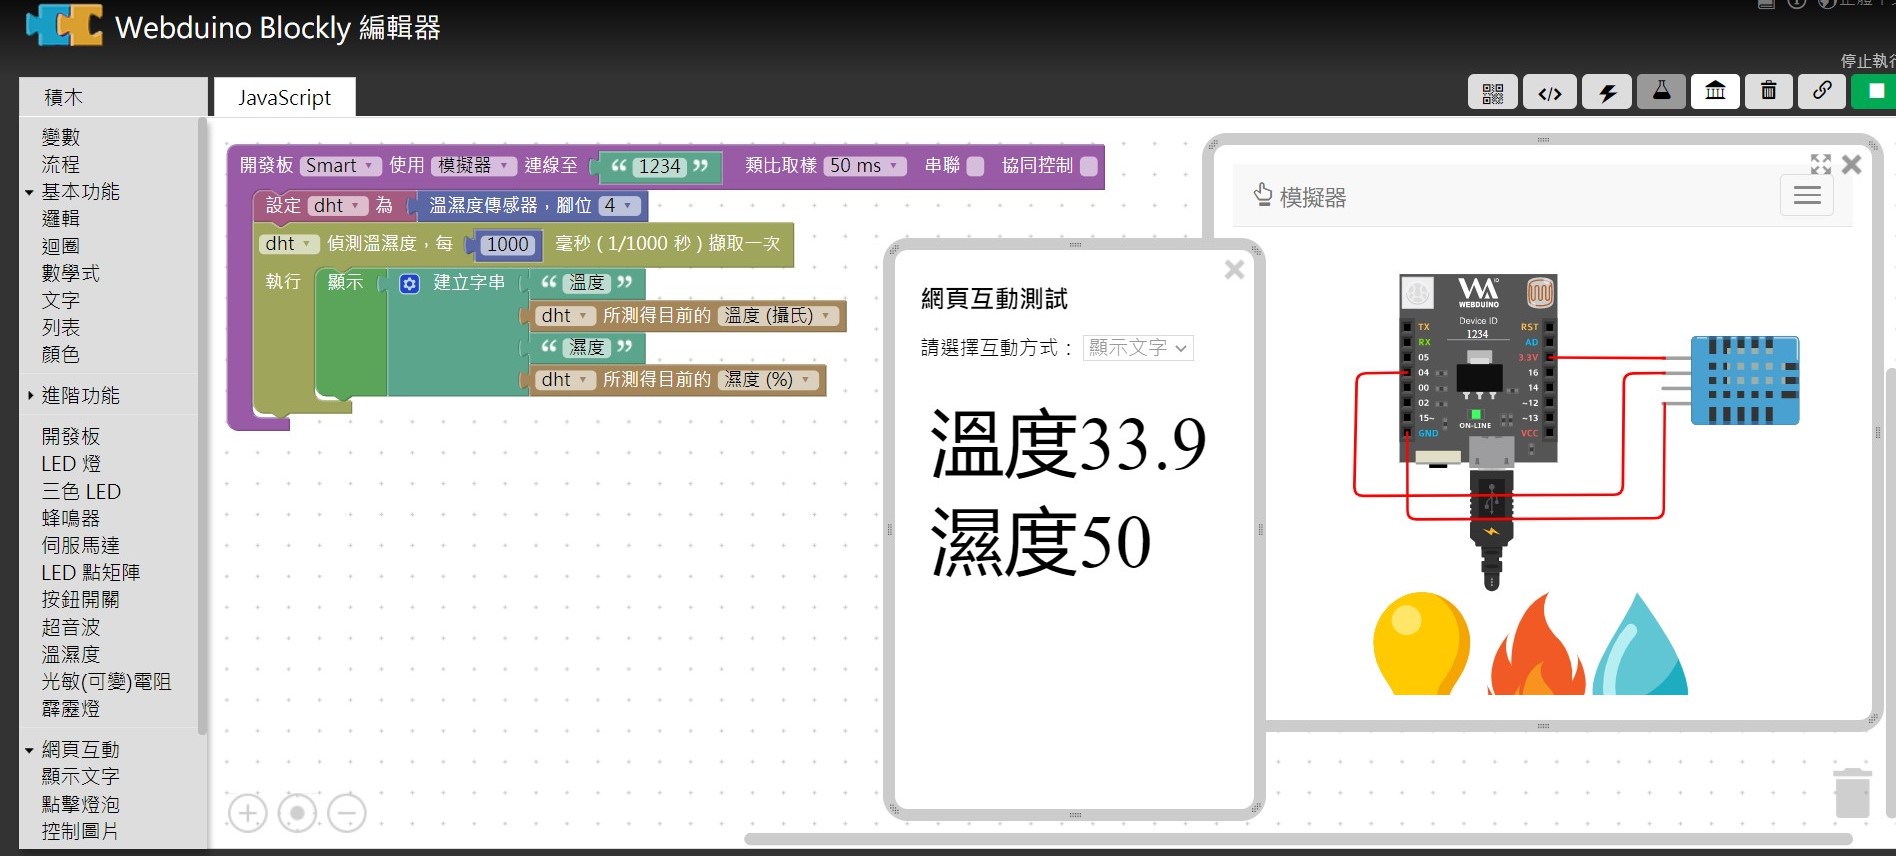The image size is (1896, 856).
Task: Open the 50 ms sampling rate dropdown
Action: click(864, 166)
